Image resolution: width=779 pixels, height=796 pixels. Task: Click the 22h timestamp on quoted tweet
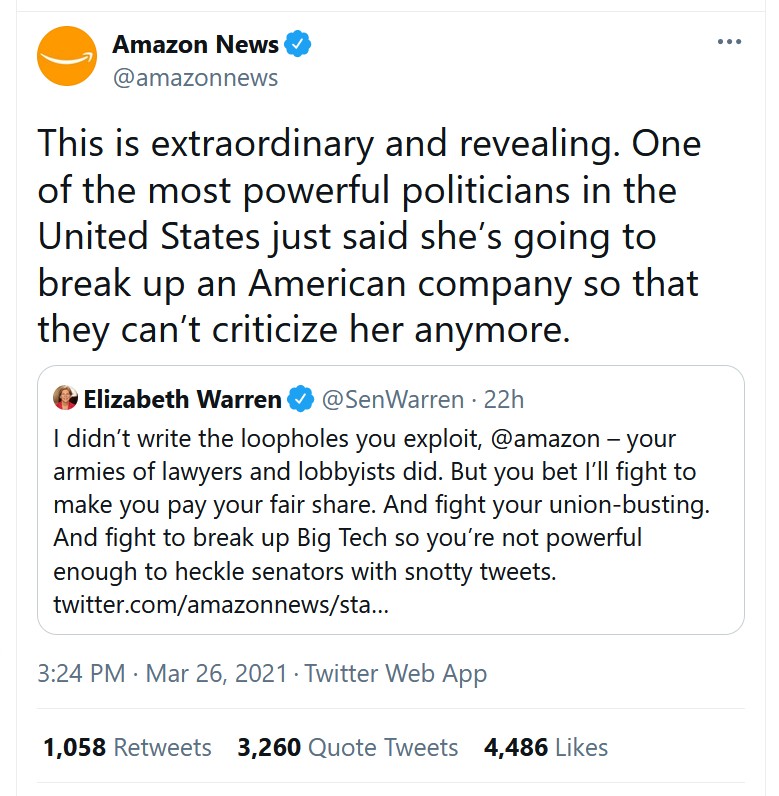coord(504,399)
